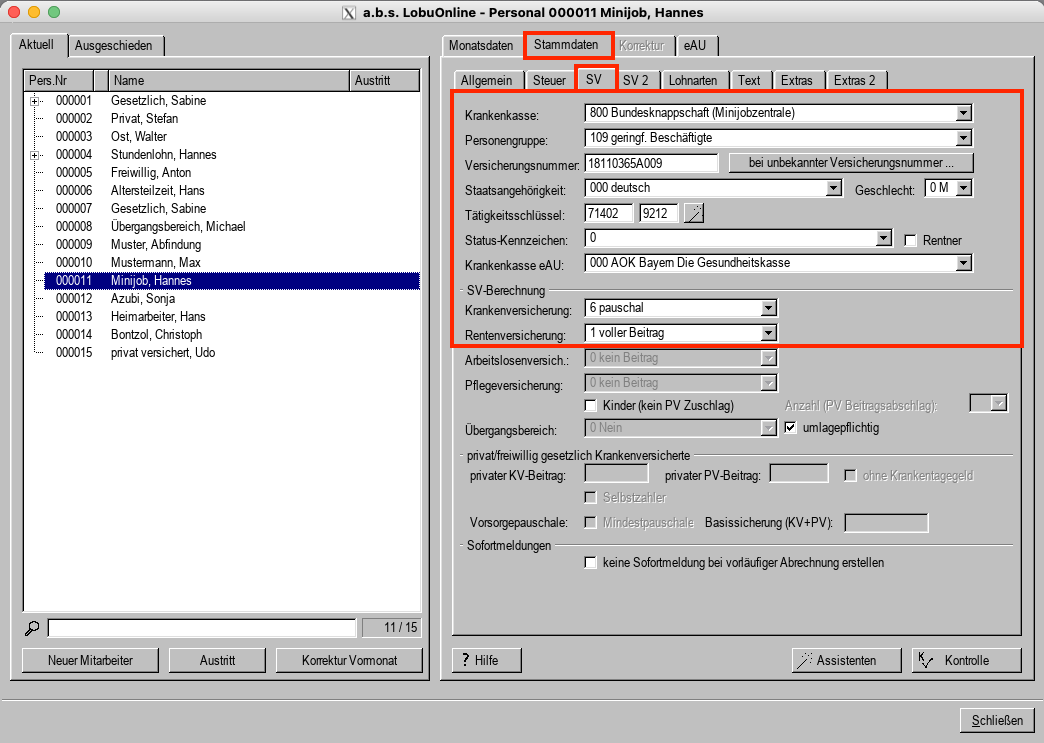
Task: Open the Krankenkasse dropdown
Action: click(x=963, y=113)
